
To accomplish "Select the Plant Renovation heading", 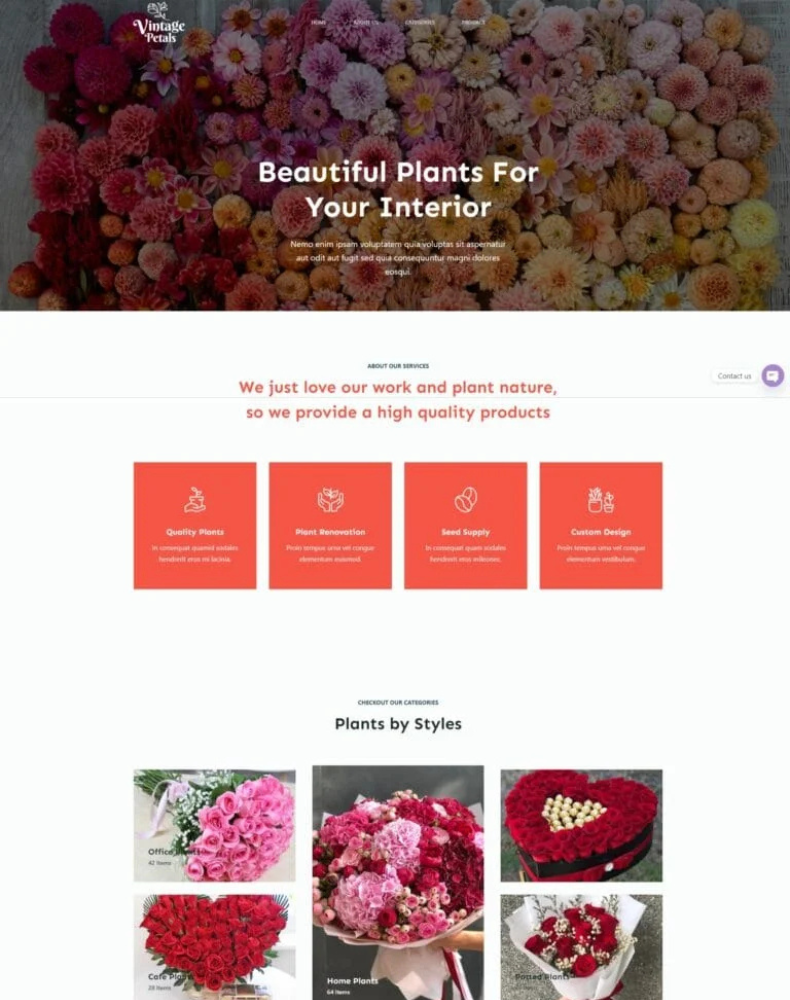I will coord(330,532).
